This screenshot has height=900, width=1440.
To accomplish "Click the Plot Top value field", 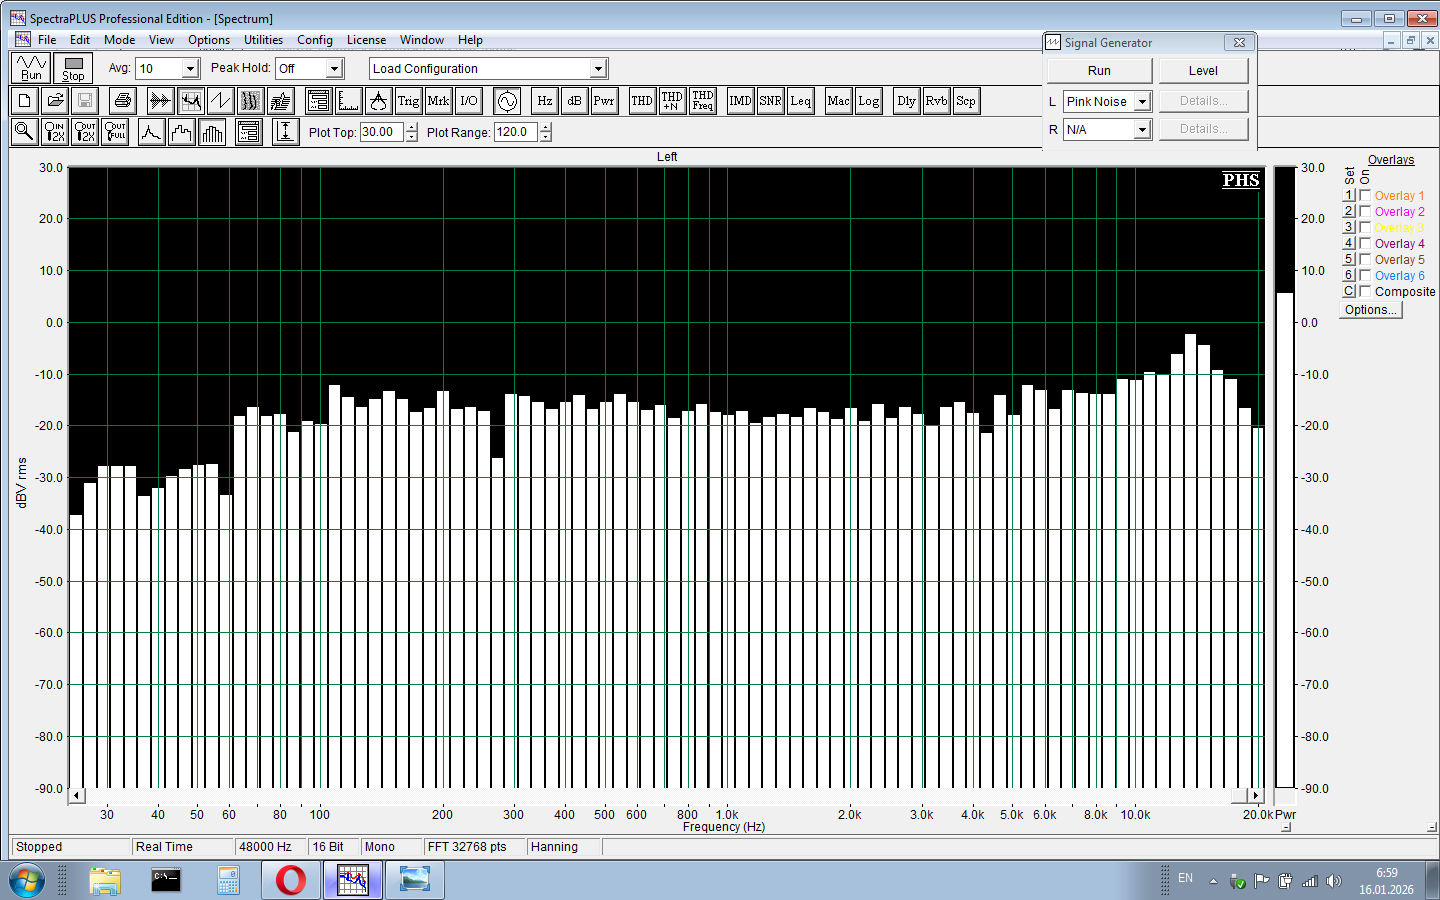I will (382, 132).
